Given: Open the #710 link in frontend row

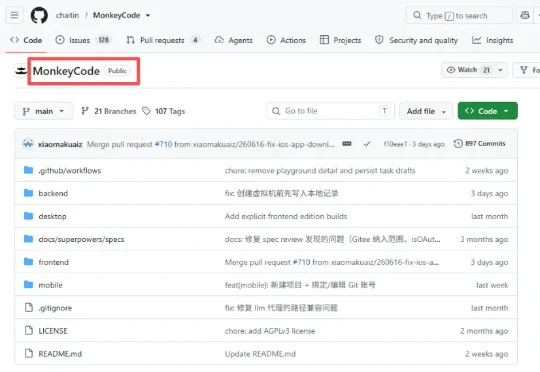Looking at the screenshot, I should [x=301, y=262].
